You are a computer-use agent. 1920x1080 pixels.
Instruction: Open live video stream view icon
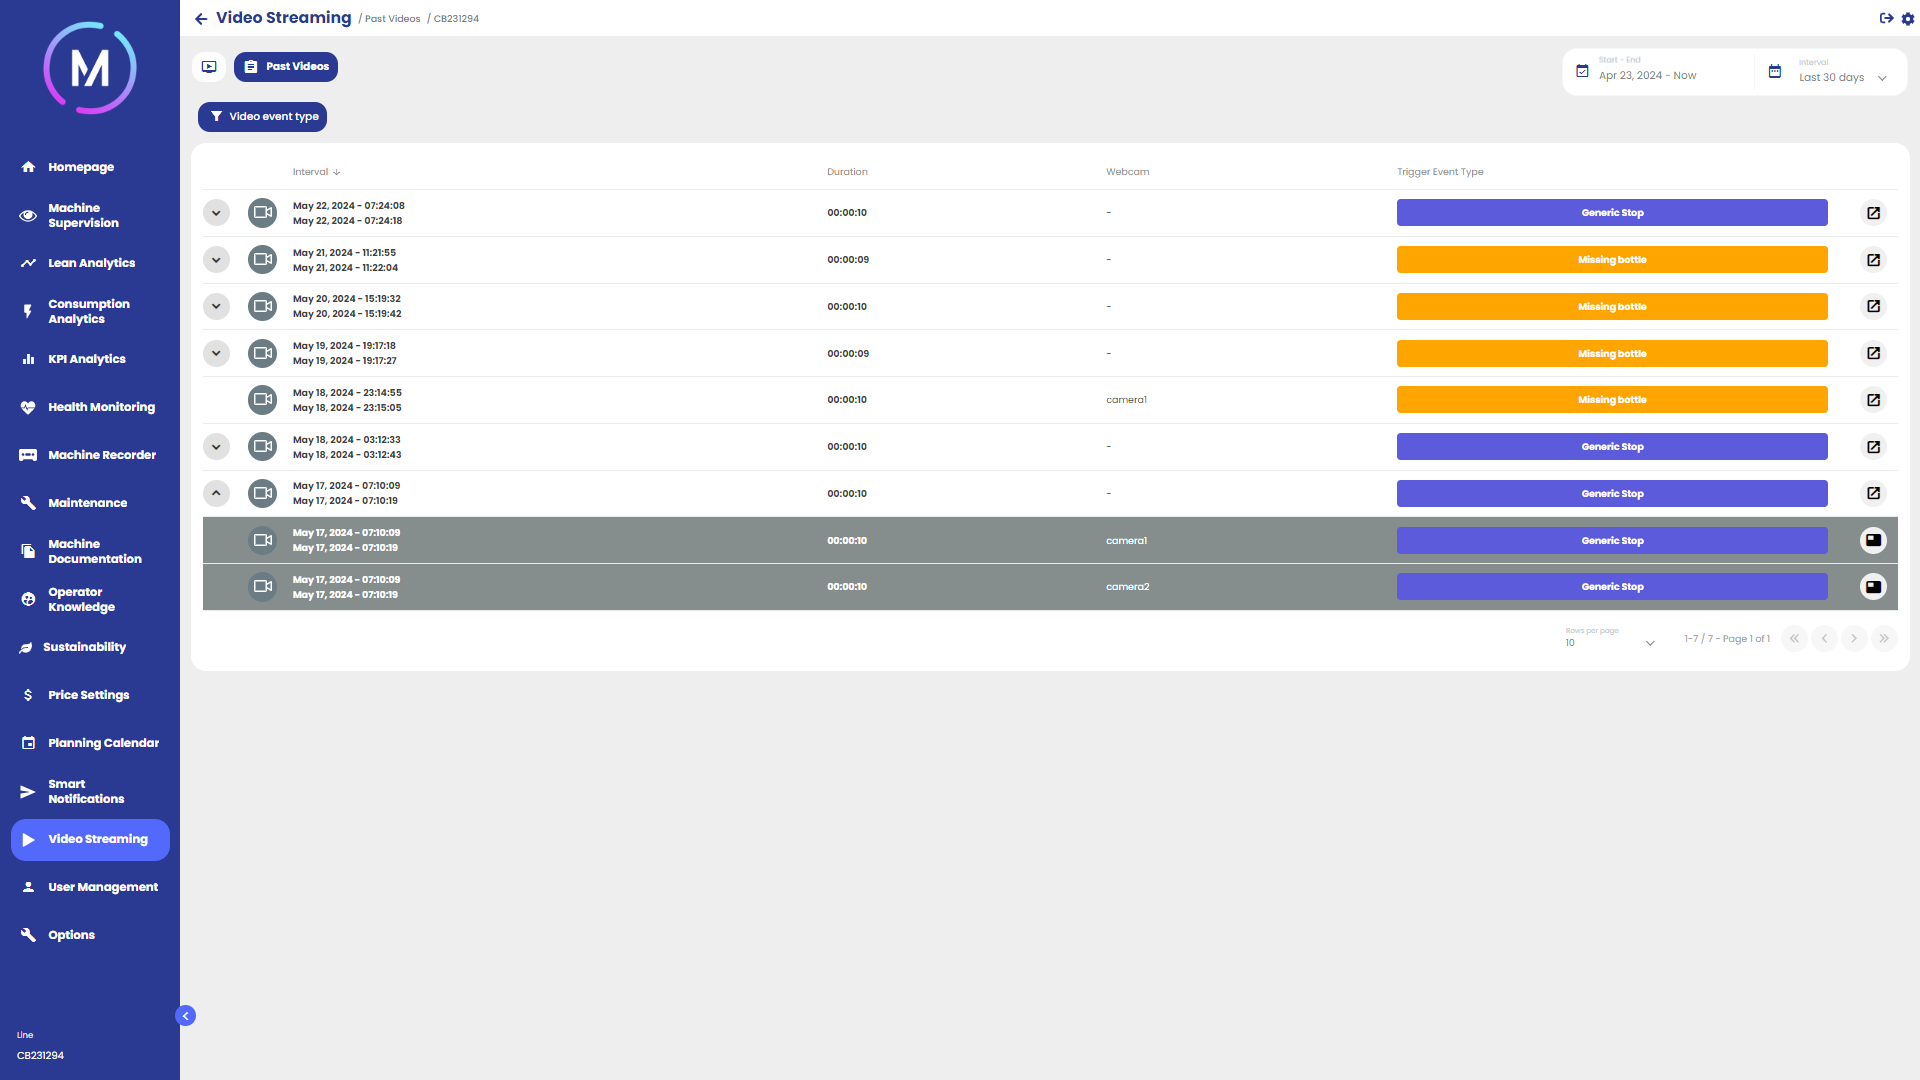point(209,67)
